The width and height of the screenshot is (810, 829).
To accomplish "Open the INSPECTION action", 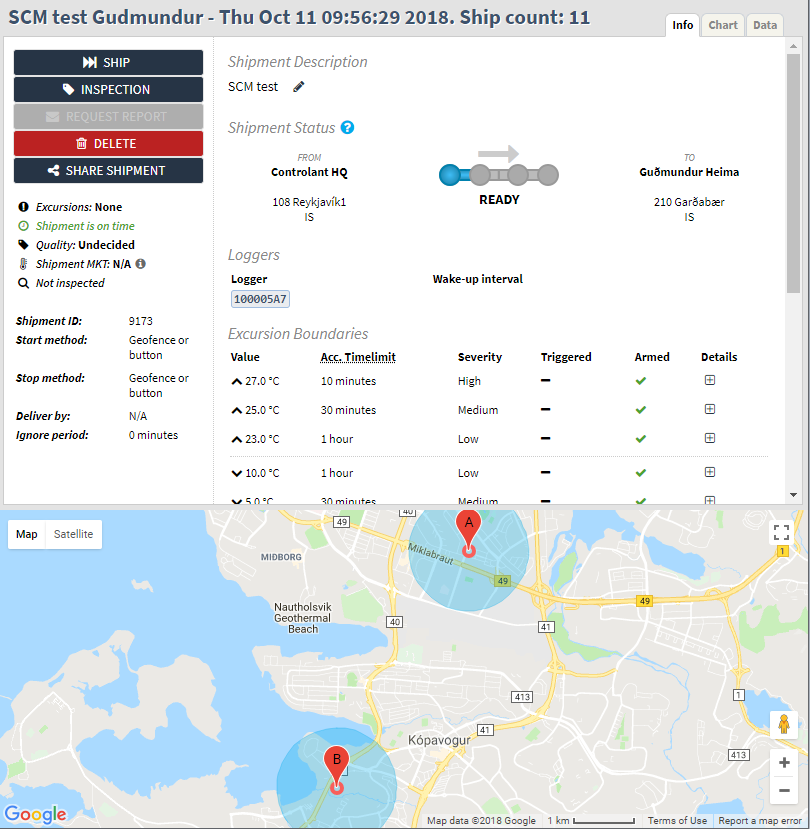I will [x=108, y=89].
